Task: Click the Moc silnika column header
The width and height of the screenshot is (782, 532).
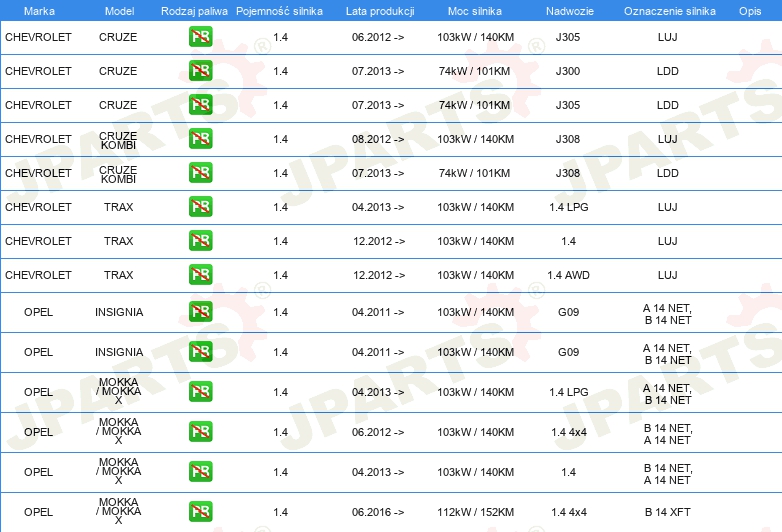Action: click(x=475, y=10)
